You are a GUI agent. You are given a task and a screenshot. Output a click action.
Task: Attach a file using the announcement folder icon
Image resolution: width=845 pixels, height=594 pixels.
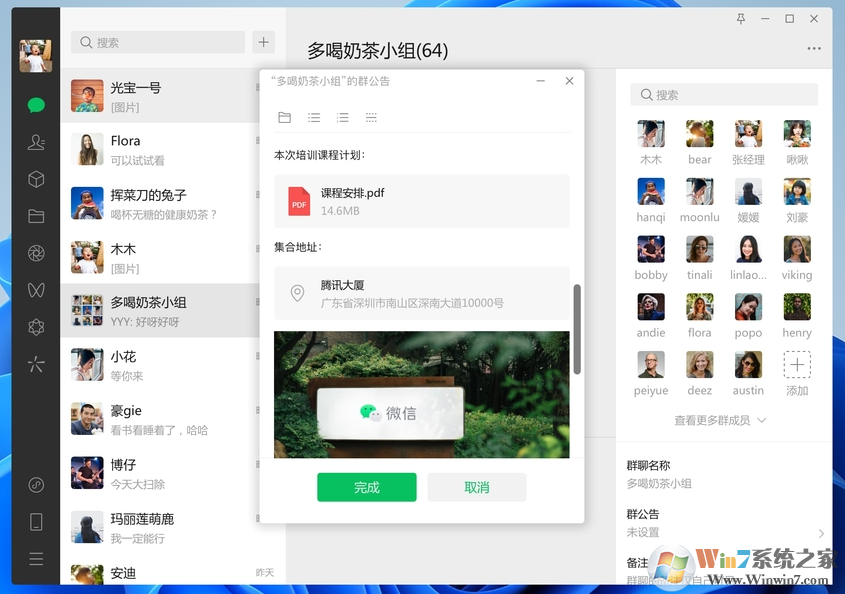[284, 117]
